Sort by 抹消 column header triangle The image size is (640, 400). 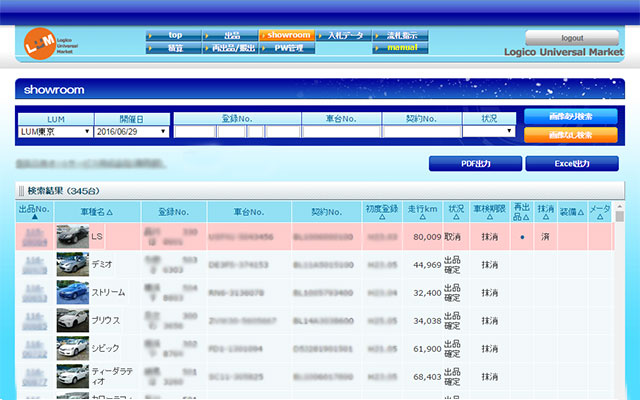tap(545, 217)
